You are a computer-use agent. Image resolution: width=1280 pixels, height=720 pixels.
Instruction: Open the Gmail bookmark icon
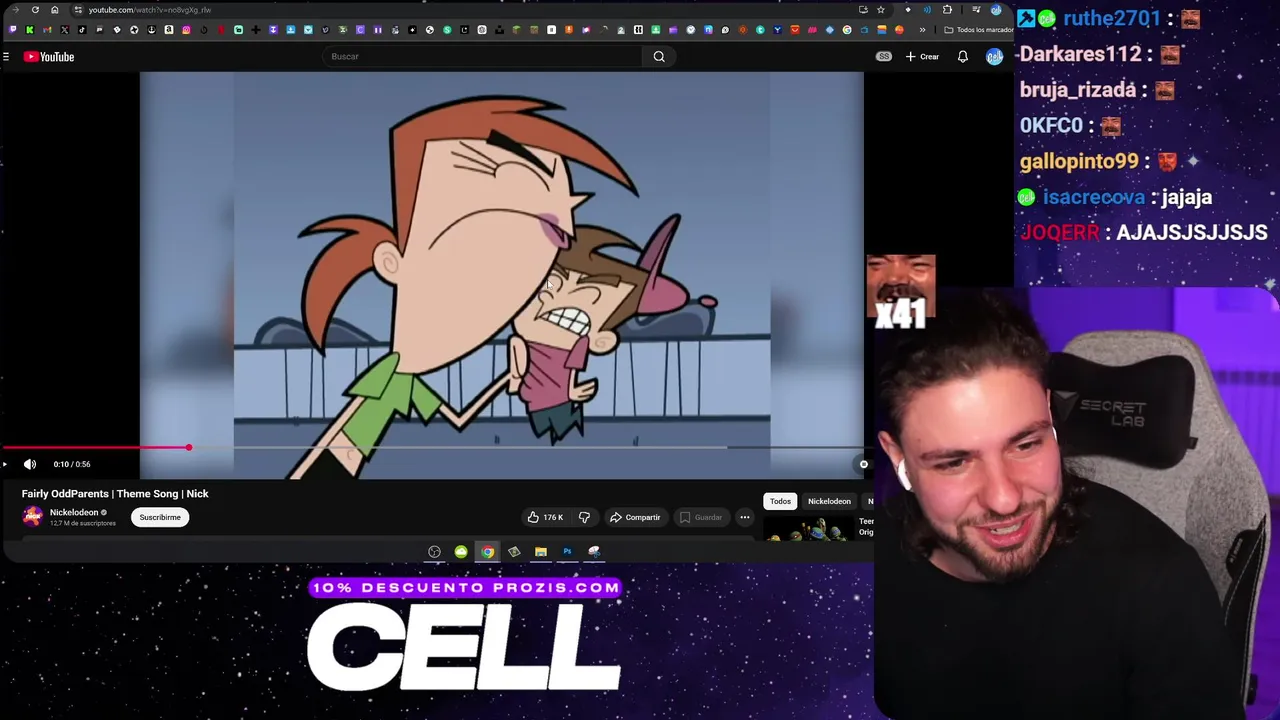[47, 30]
